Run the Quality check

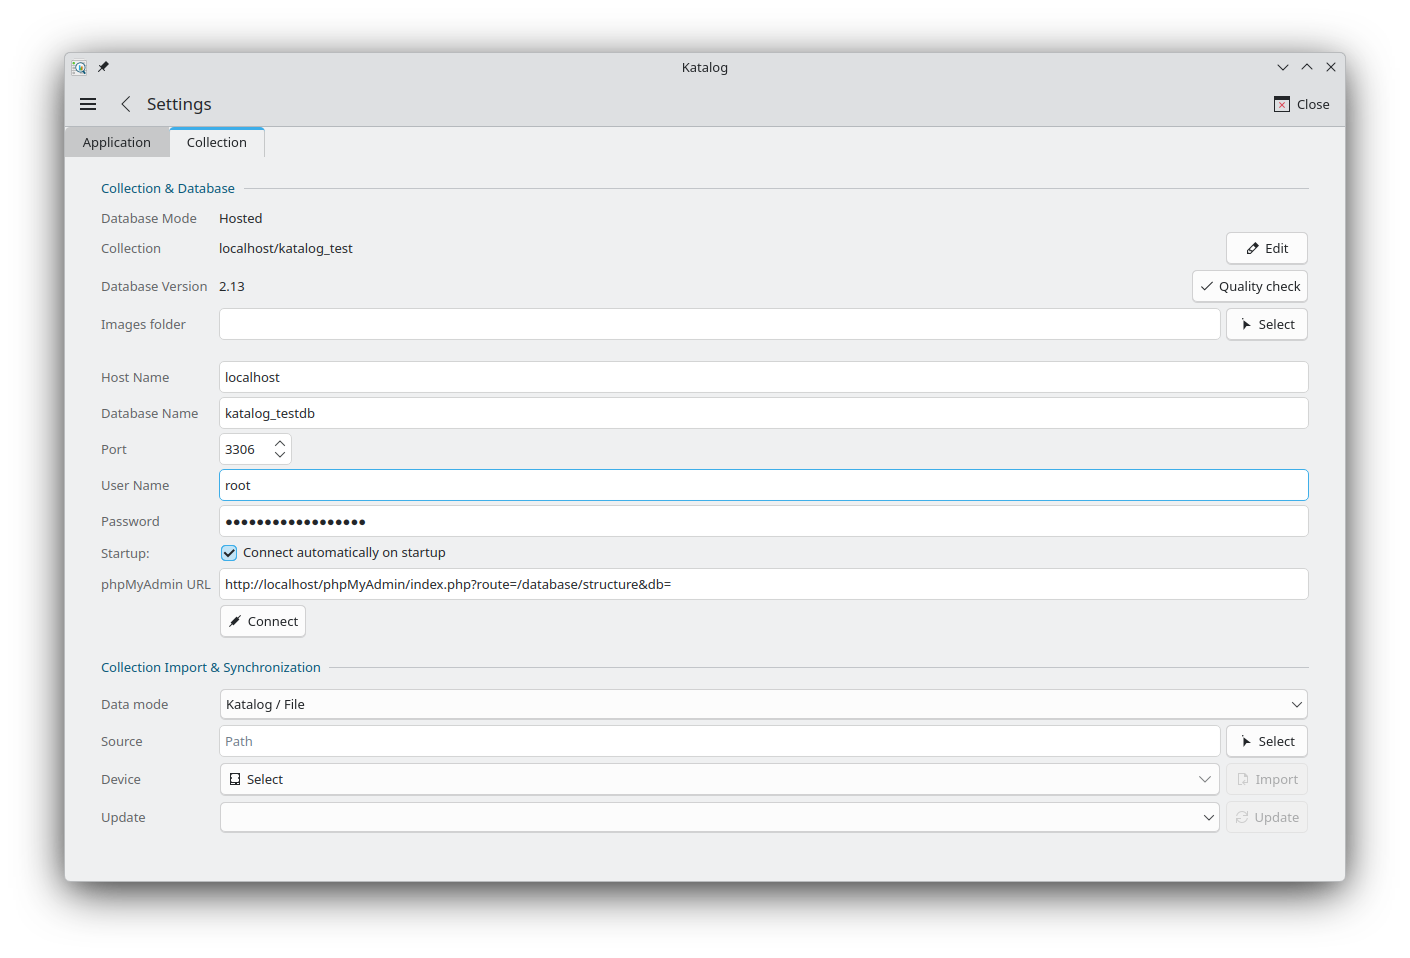tap(1250, 286)
